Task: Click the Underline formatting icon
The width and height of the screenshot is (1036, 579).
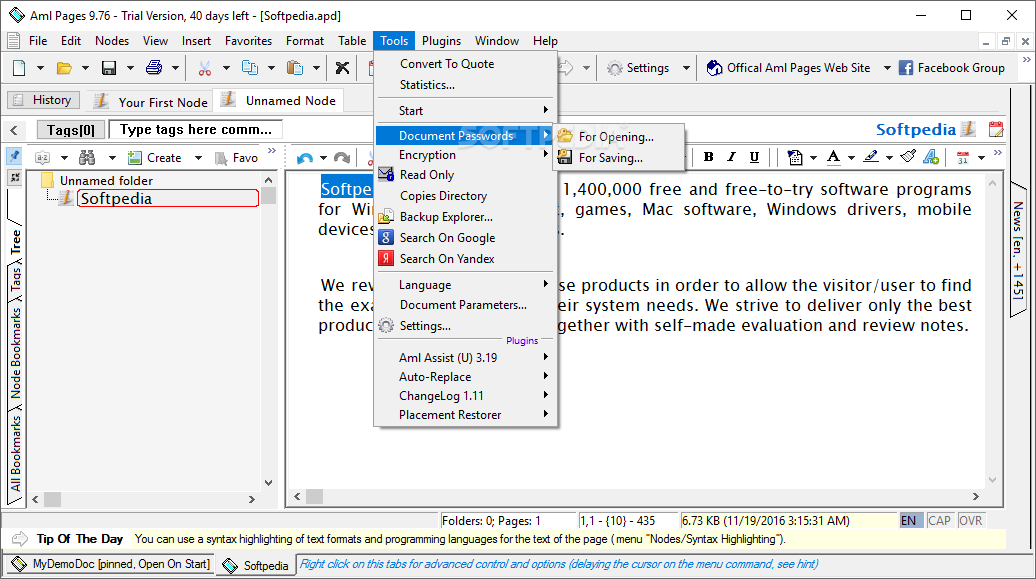Action: (754, 157)
